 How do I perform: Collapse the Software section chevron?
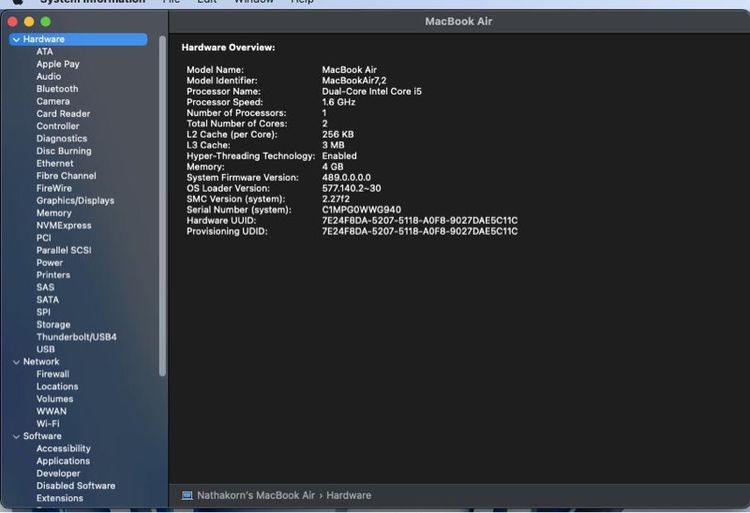click(16, 437)
